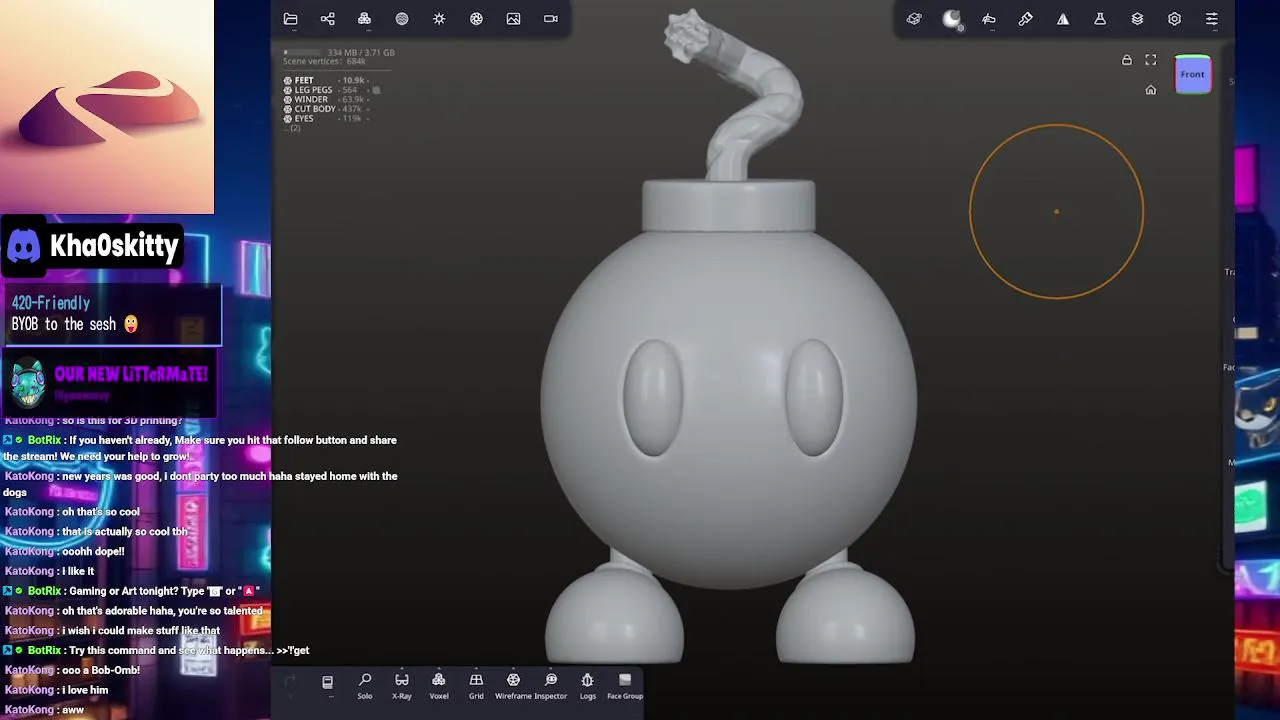Open Voxel remesh shortcut
The width and height of the screenshot is (1280, 720).
439,686
